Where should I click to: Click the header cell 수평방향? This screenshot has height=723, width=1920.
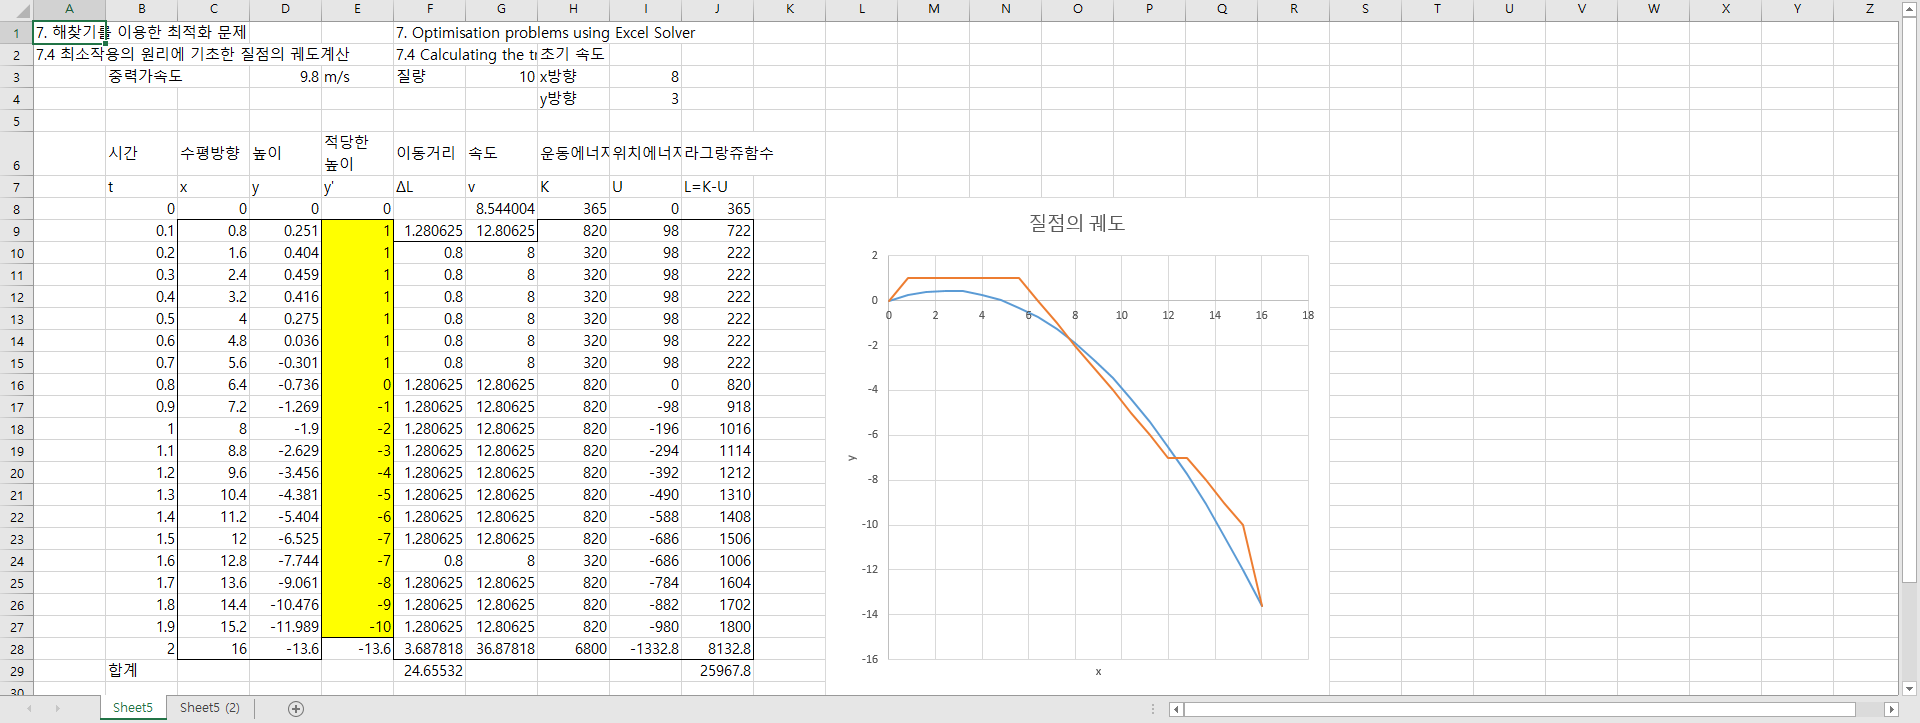[x=213, y=154]
